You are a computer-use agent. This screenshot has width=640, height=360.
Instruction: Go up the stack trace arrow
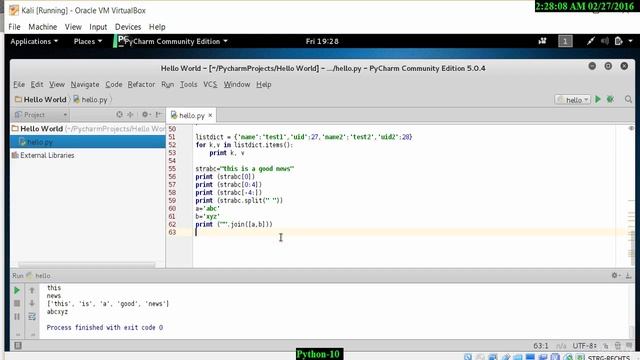pos(32,290)
